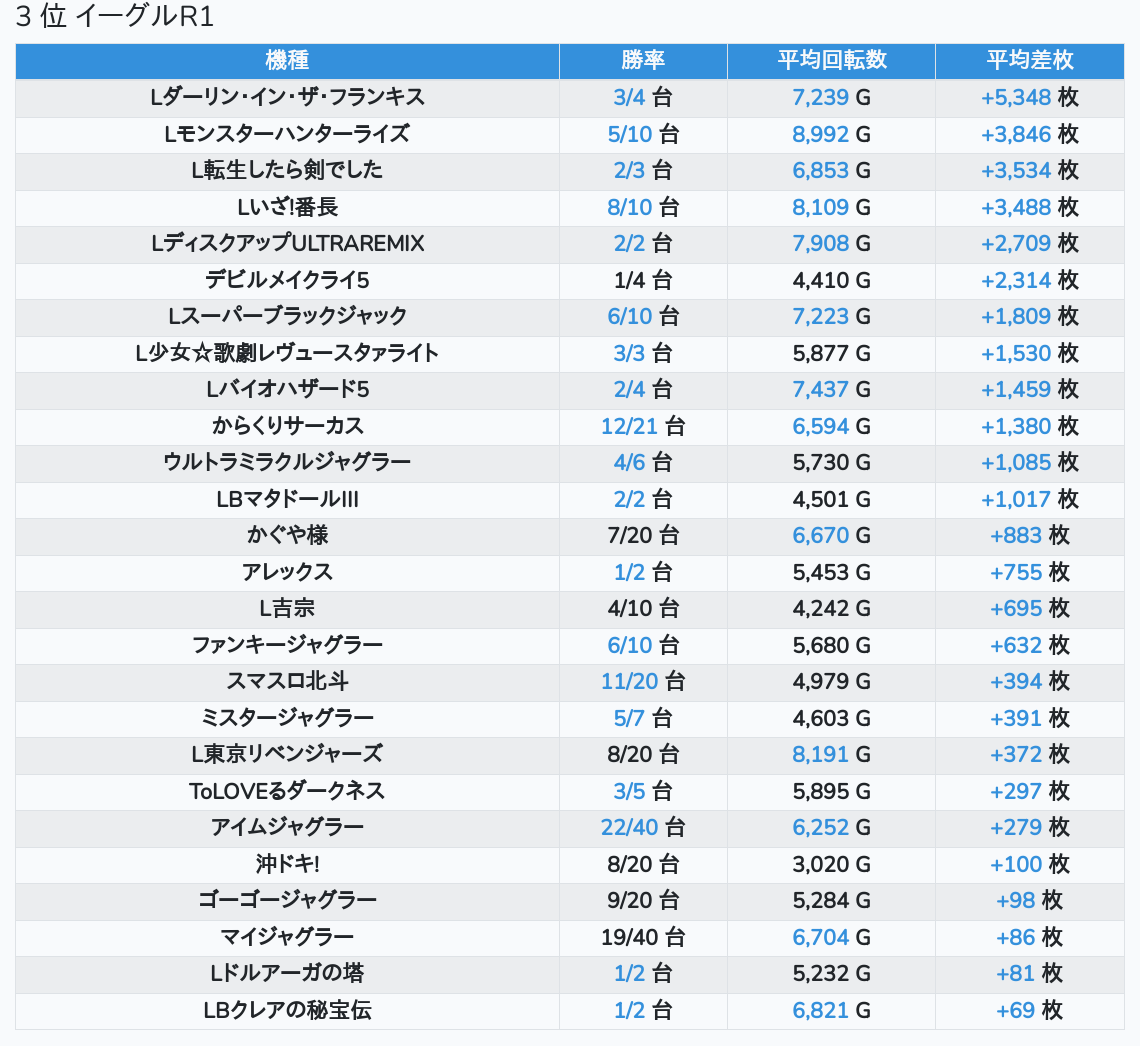
Task: Open Lスーパーブラックジャック machine entry
Action: [287, 316]
